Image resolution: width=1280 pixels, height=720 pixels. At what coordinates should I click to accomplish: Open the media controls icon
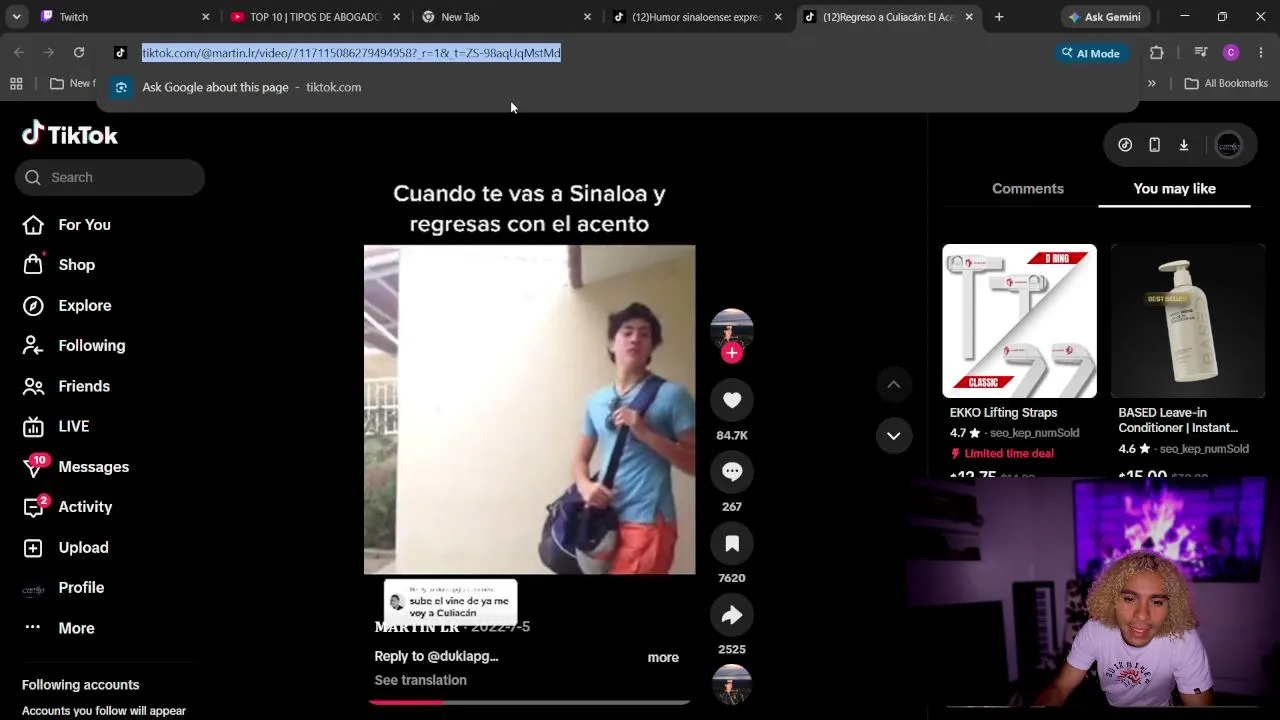(1201, 53)
